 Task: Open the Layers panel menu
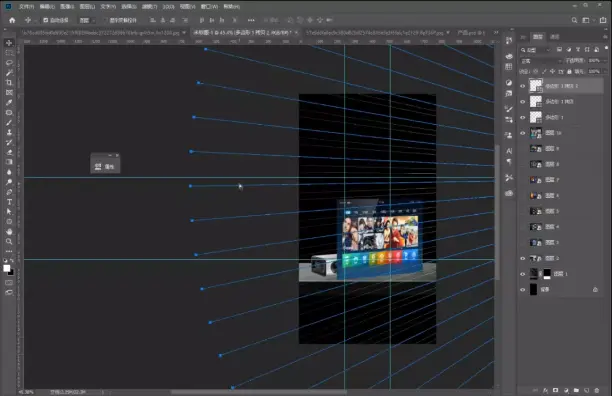(x=605, y=37)
